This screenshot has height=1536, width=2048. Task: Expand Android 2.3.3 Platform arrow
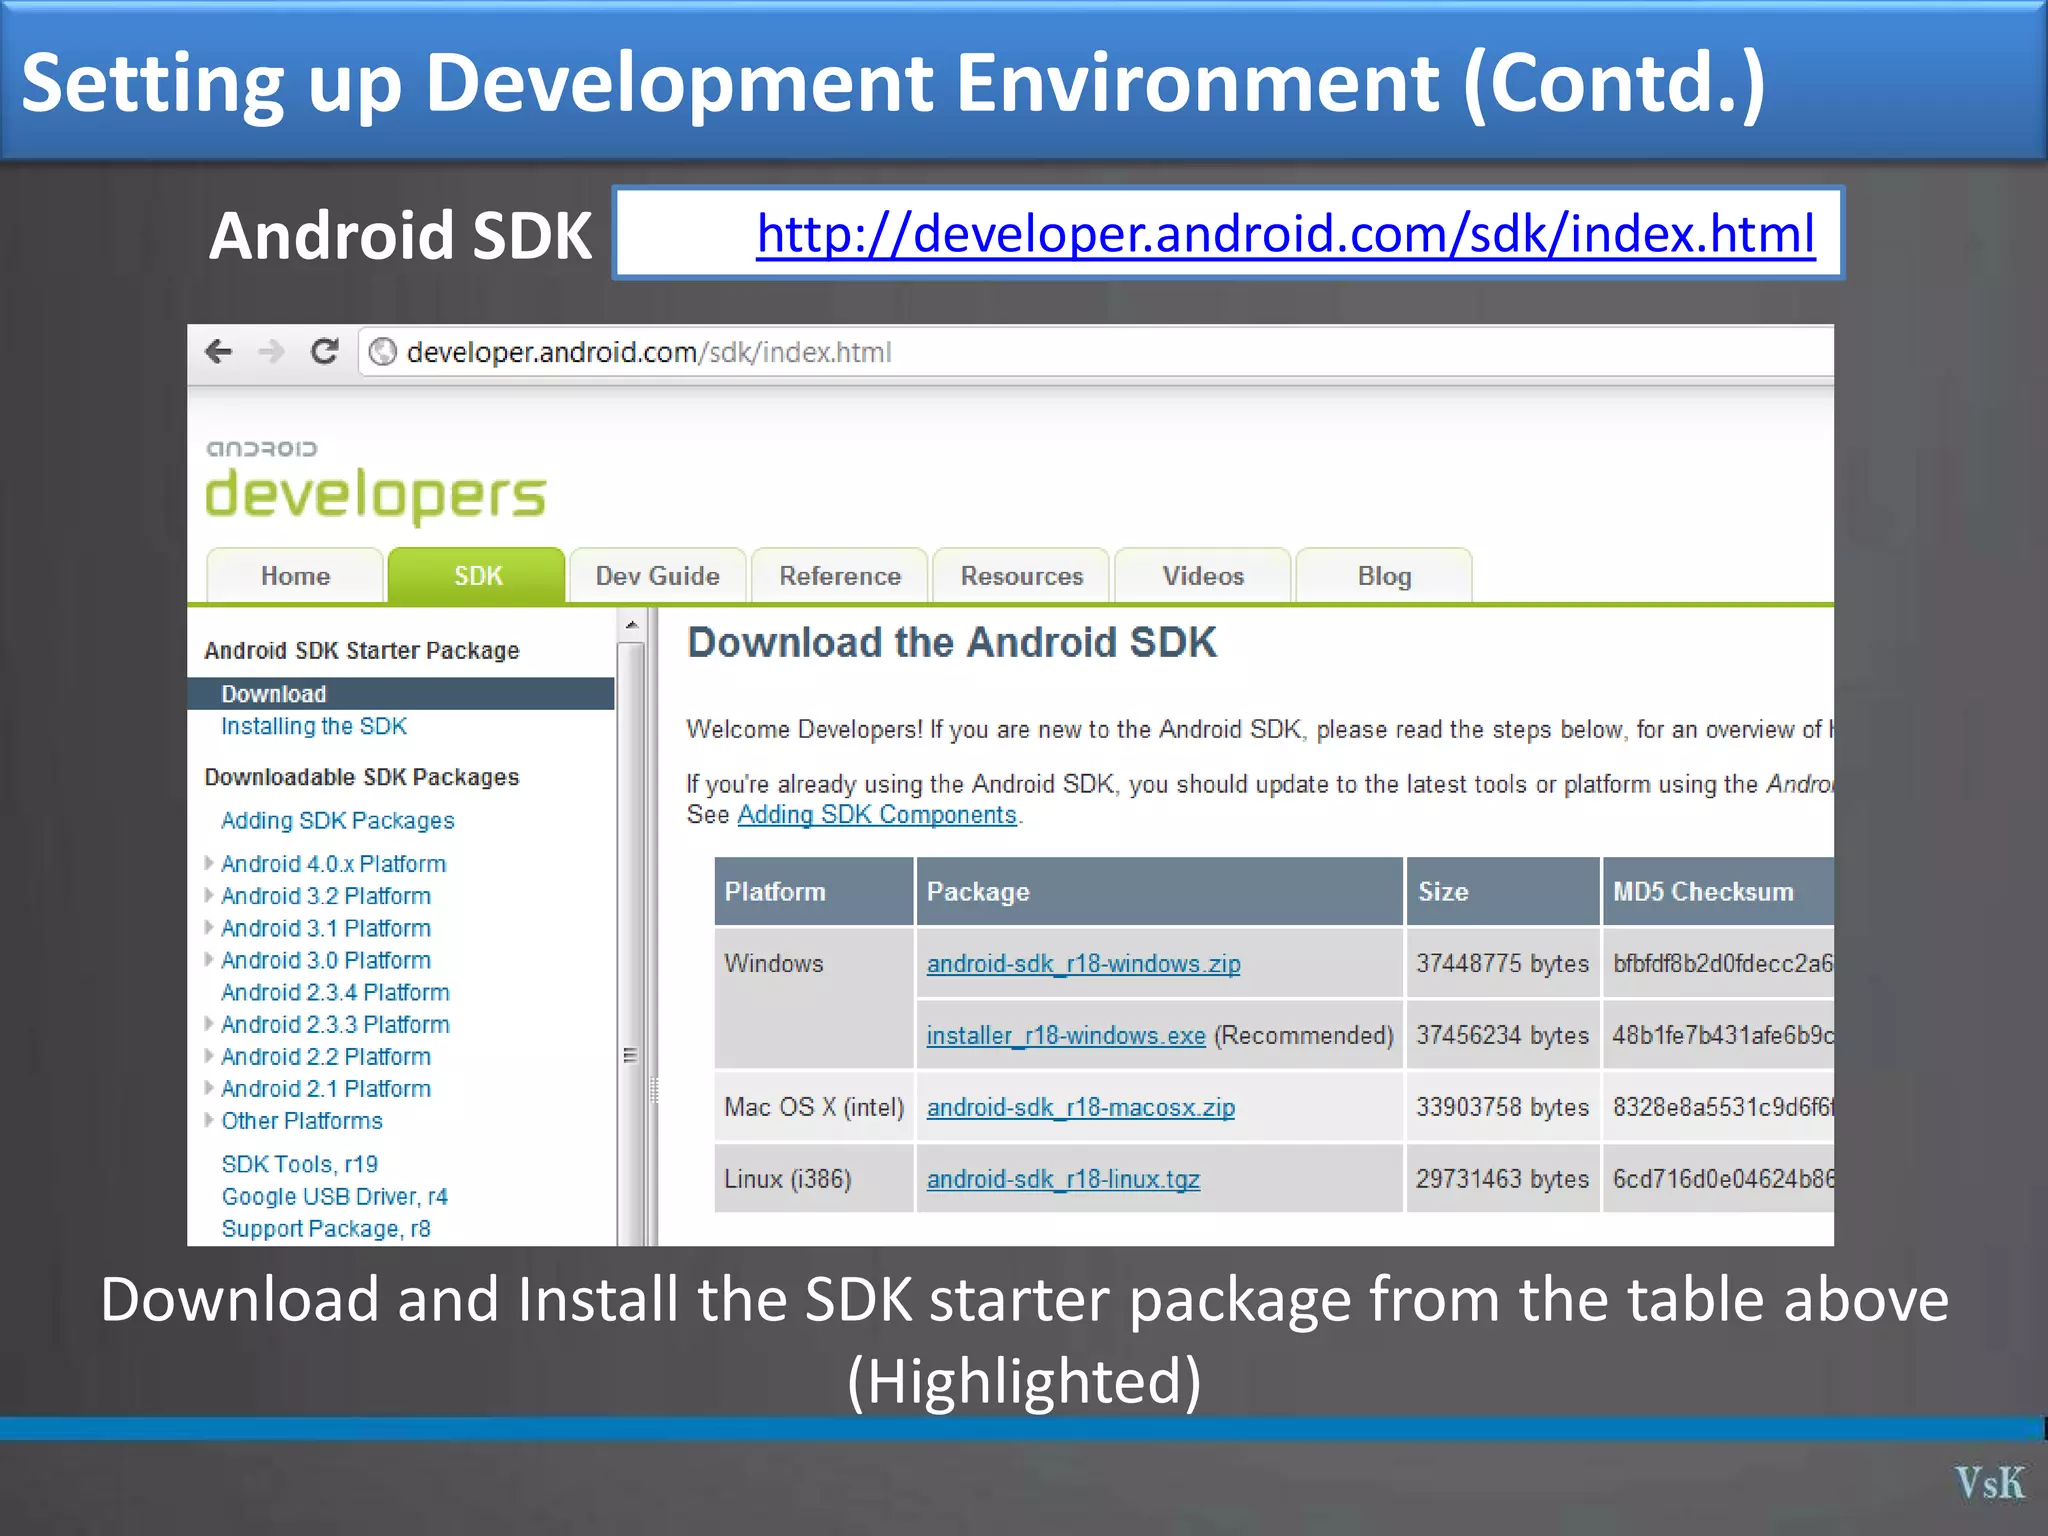coord(209,1023)
